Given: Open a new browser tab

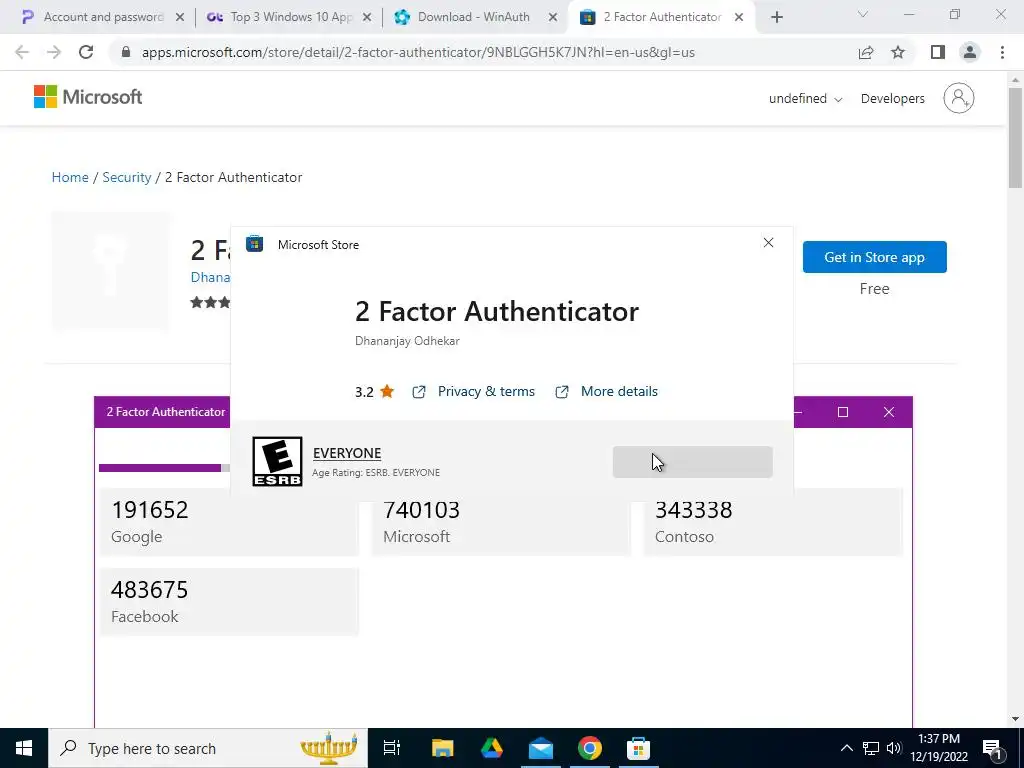Looking at the screenshot, I should [x=776, y=18].
